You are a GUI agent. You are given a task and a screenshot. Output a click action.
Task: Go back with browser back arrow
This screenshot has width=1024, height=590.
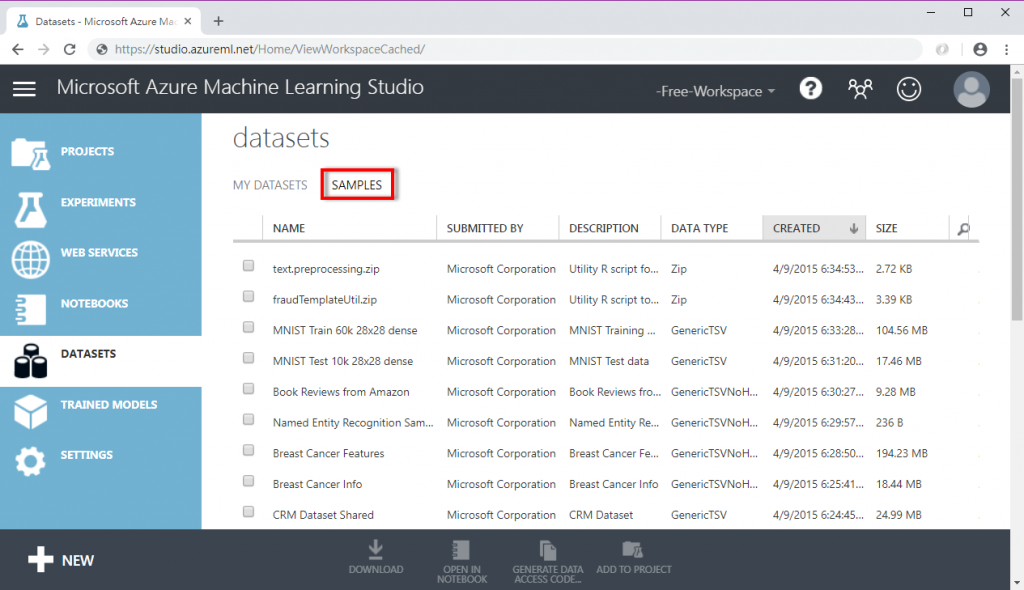point(18,49)
